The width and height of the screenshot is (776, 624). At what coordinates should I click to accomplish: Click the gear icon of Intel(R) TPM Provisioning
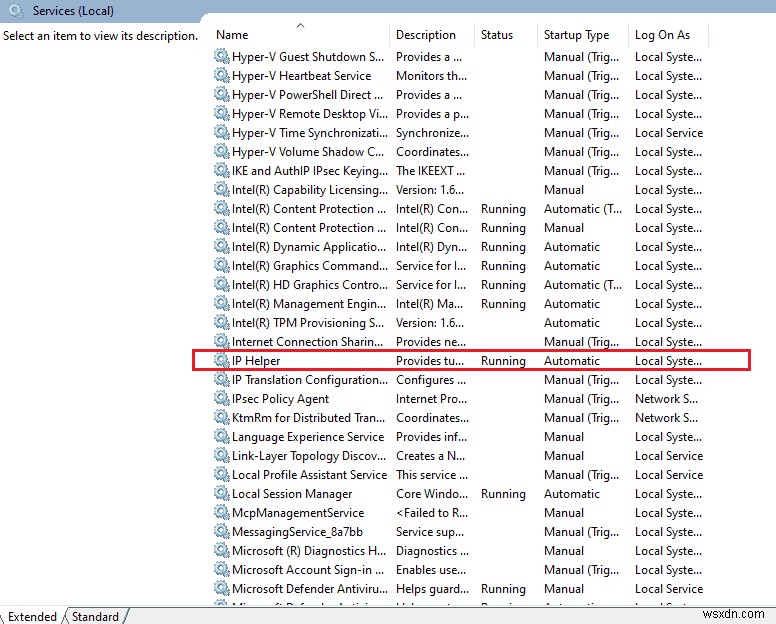pos(222,322)
